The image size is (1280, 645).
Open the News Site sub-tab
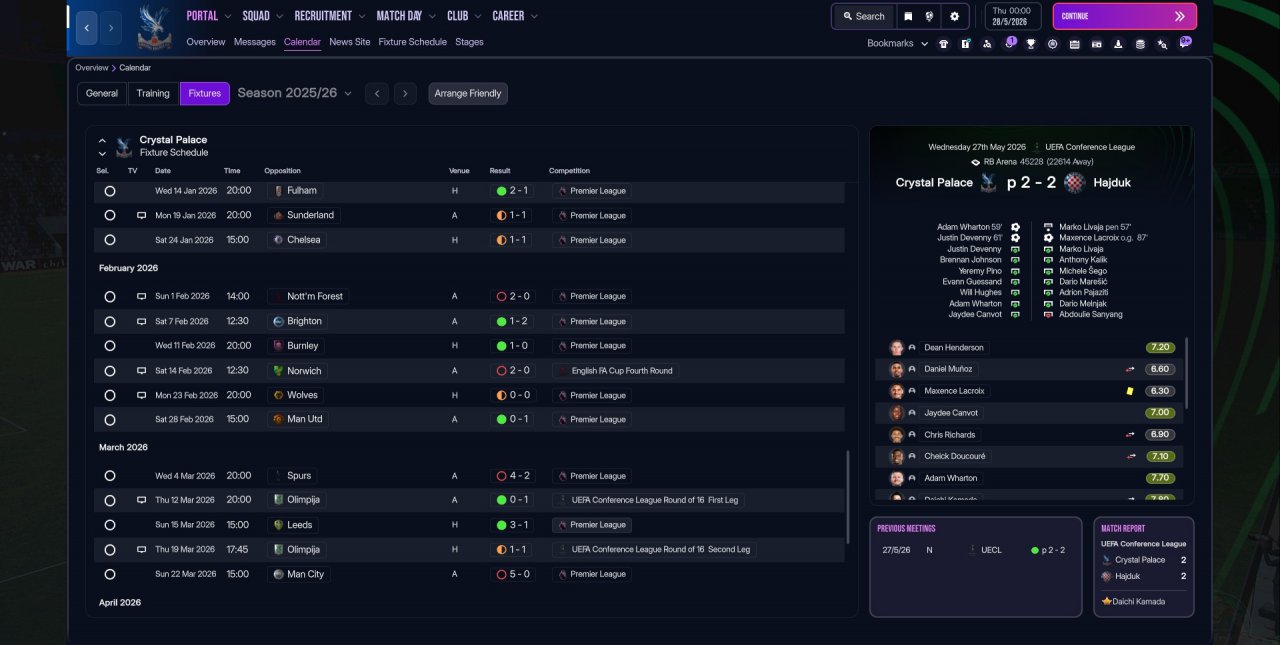pyautogui.click(x=349, y=42)
